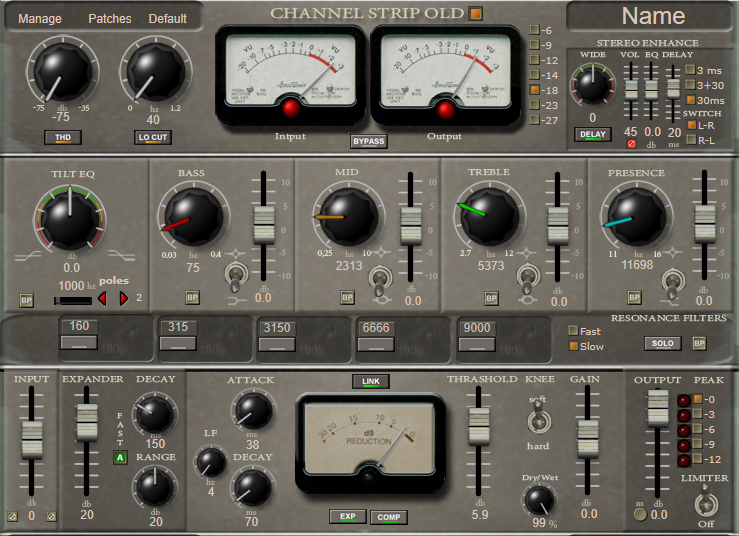Click the THD knob showing -75 db

tap(62, 72)
